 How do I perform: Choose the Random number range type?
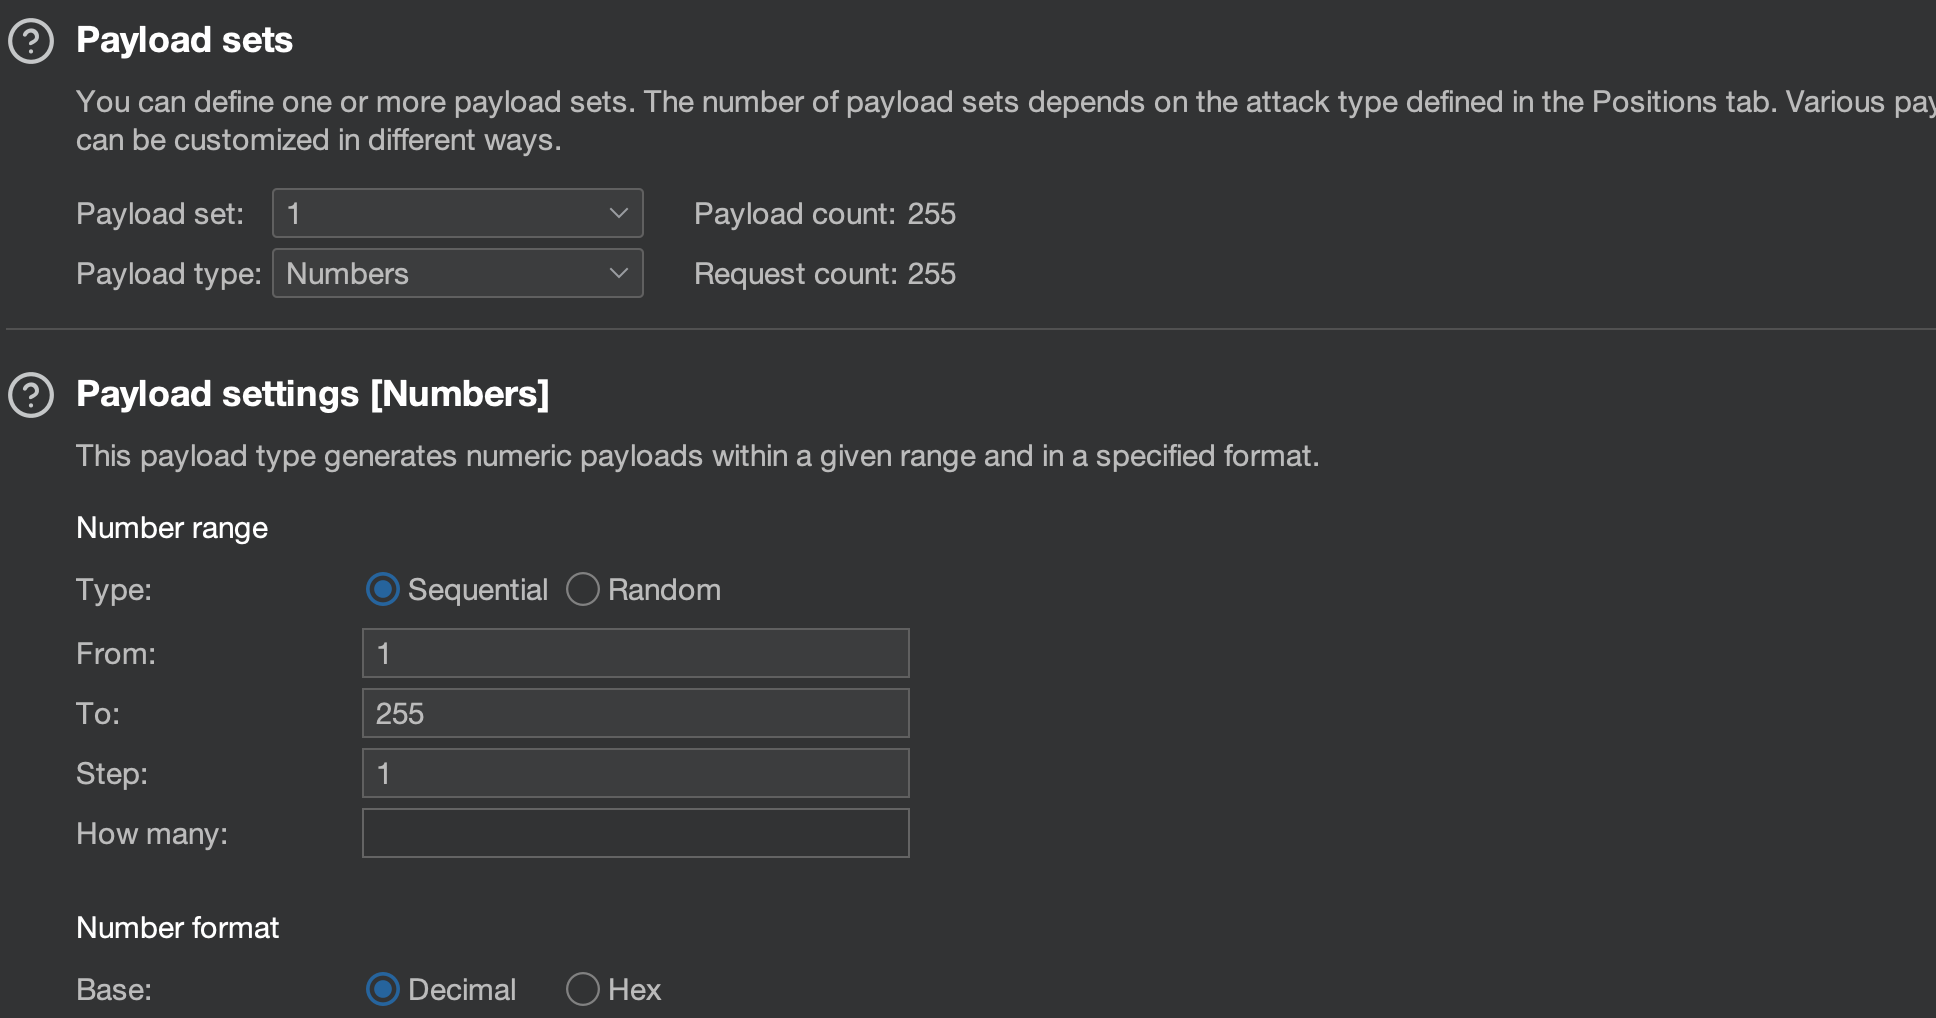click(583, 590)
